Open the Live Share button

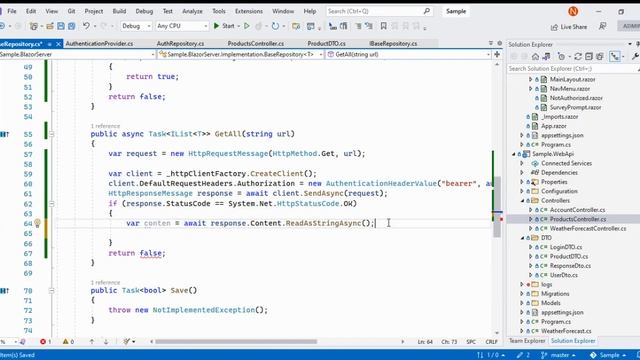click(569, 27)
